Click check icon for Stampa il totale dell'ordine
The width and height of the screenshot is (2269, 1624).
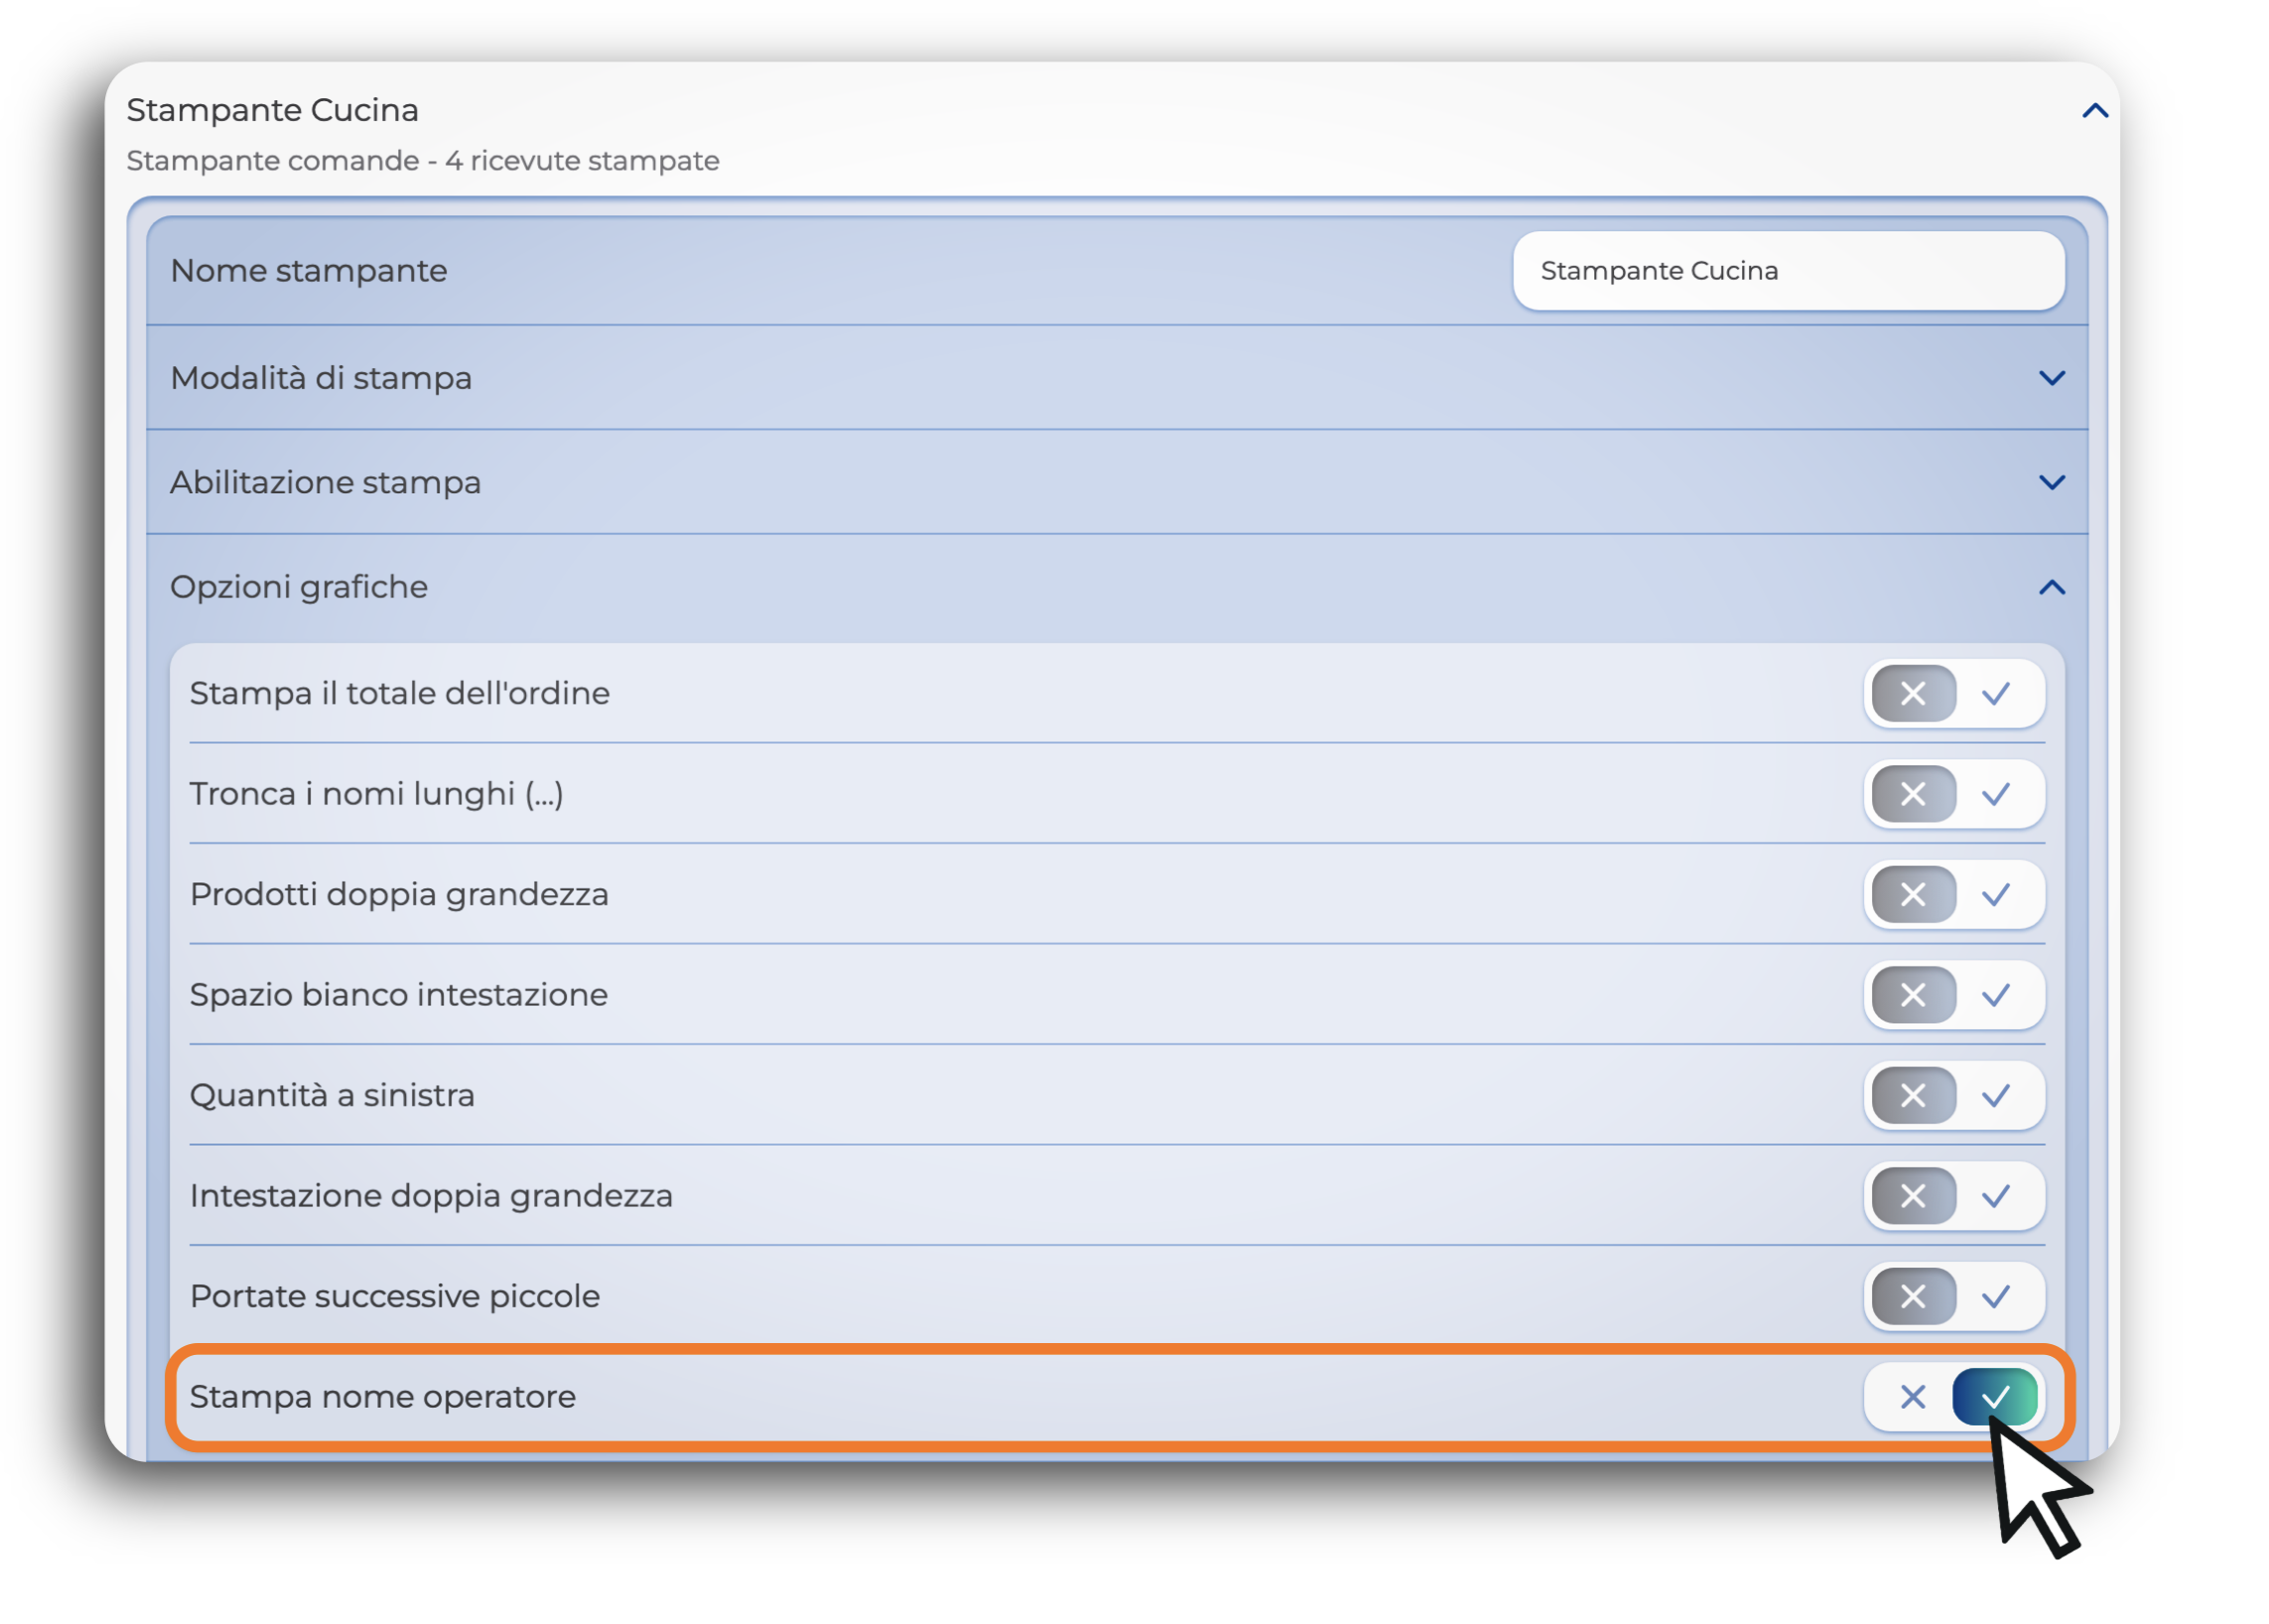(1995, 694)
